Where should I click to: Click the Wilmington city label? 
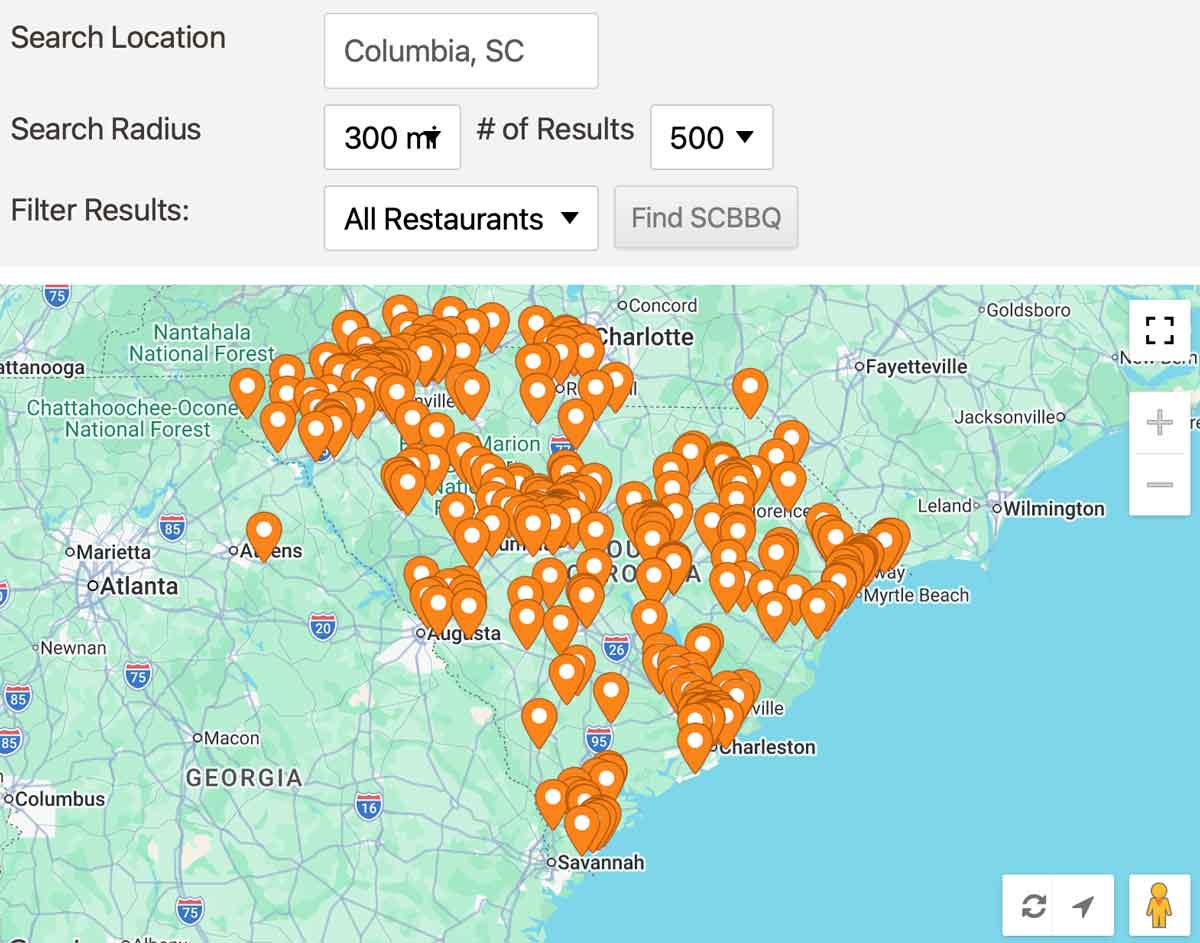point(1054,509)
